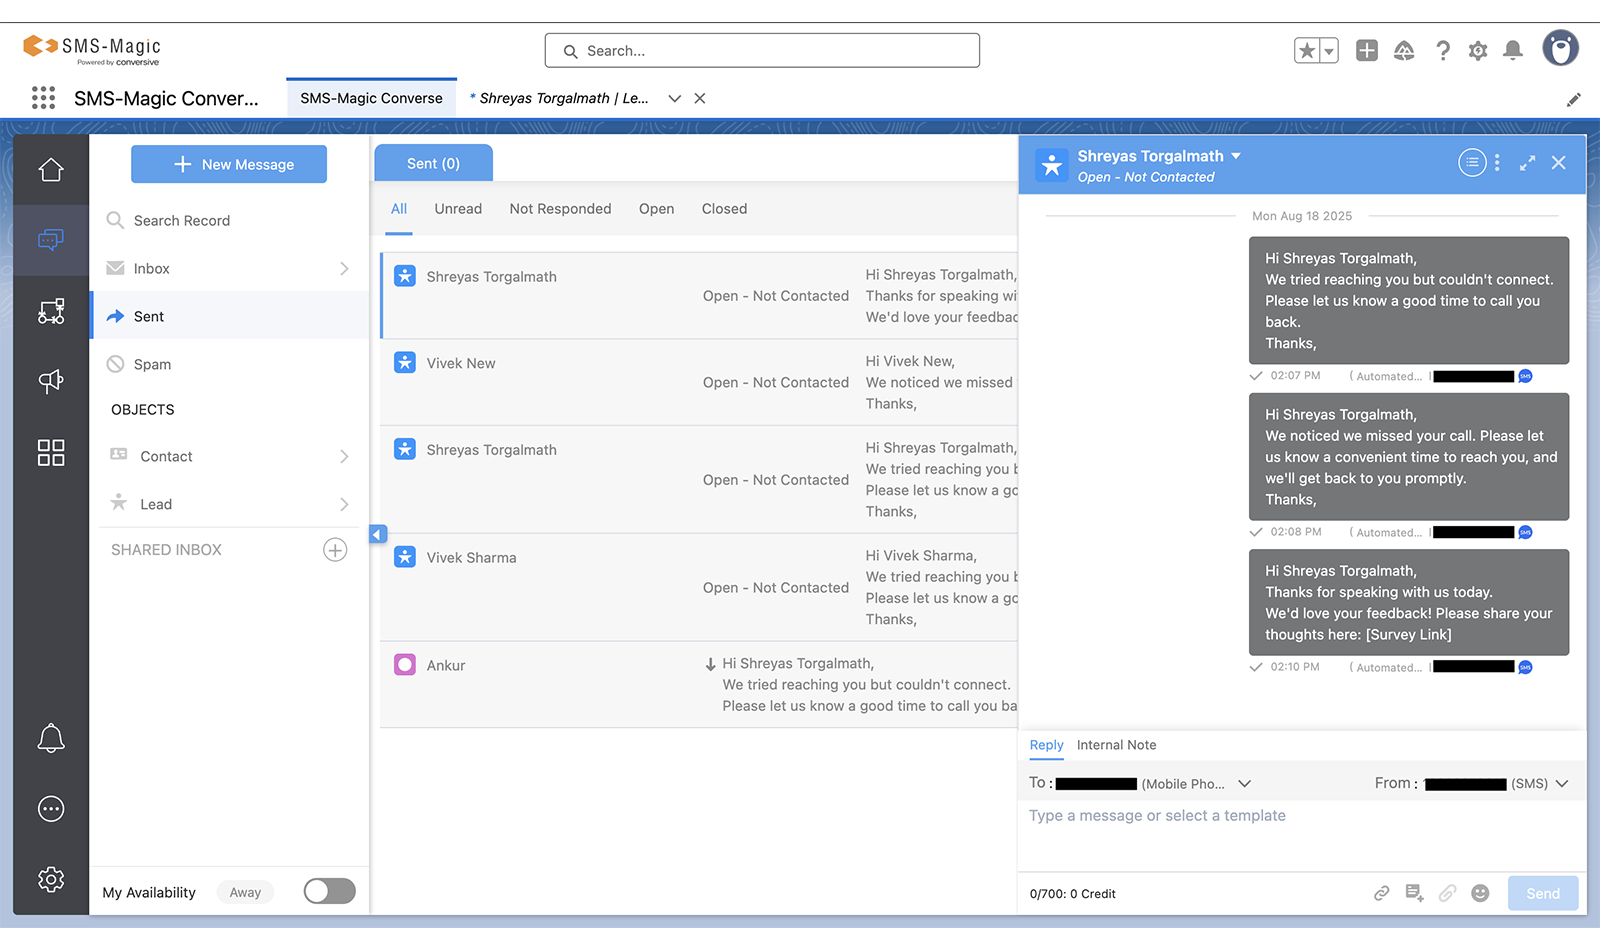This screenshot has height=950, width=1600.
Task: Switch to Internal Note tab
Action: tap(1116, 745)
